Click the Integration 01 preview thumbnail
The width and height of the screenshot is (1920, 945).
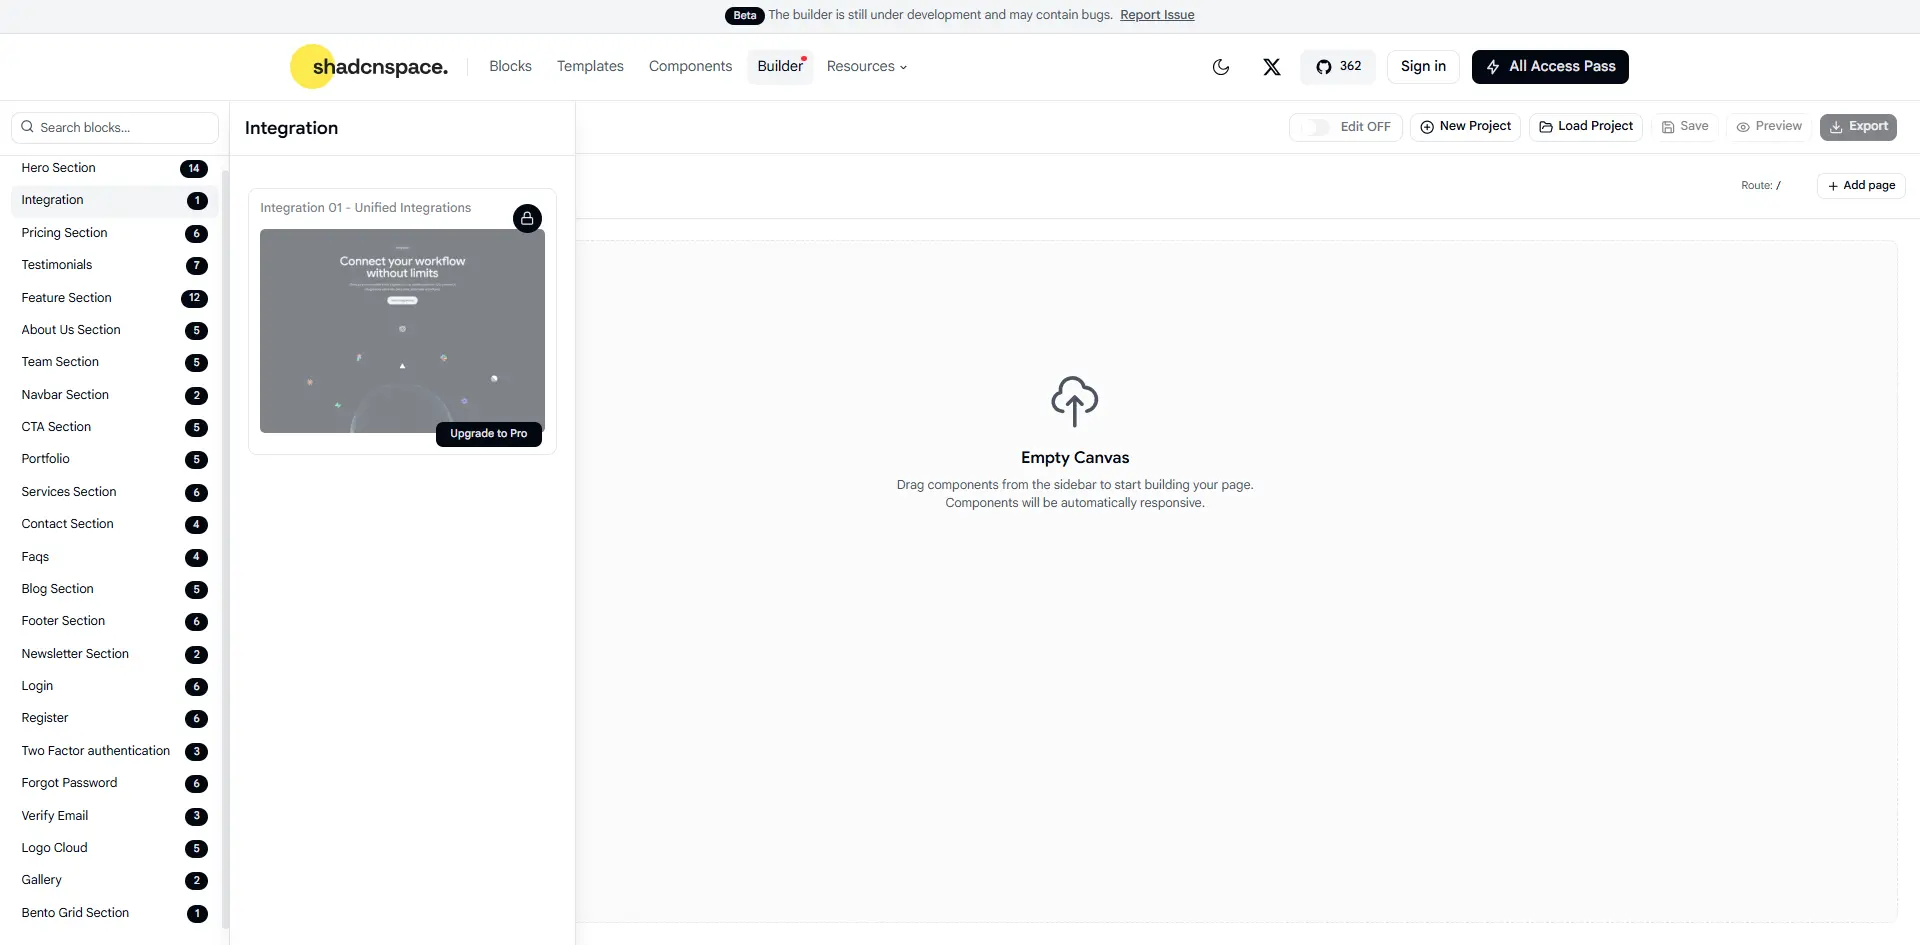402,330
